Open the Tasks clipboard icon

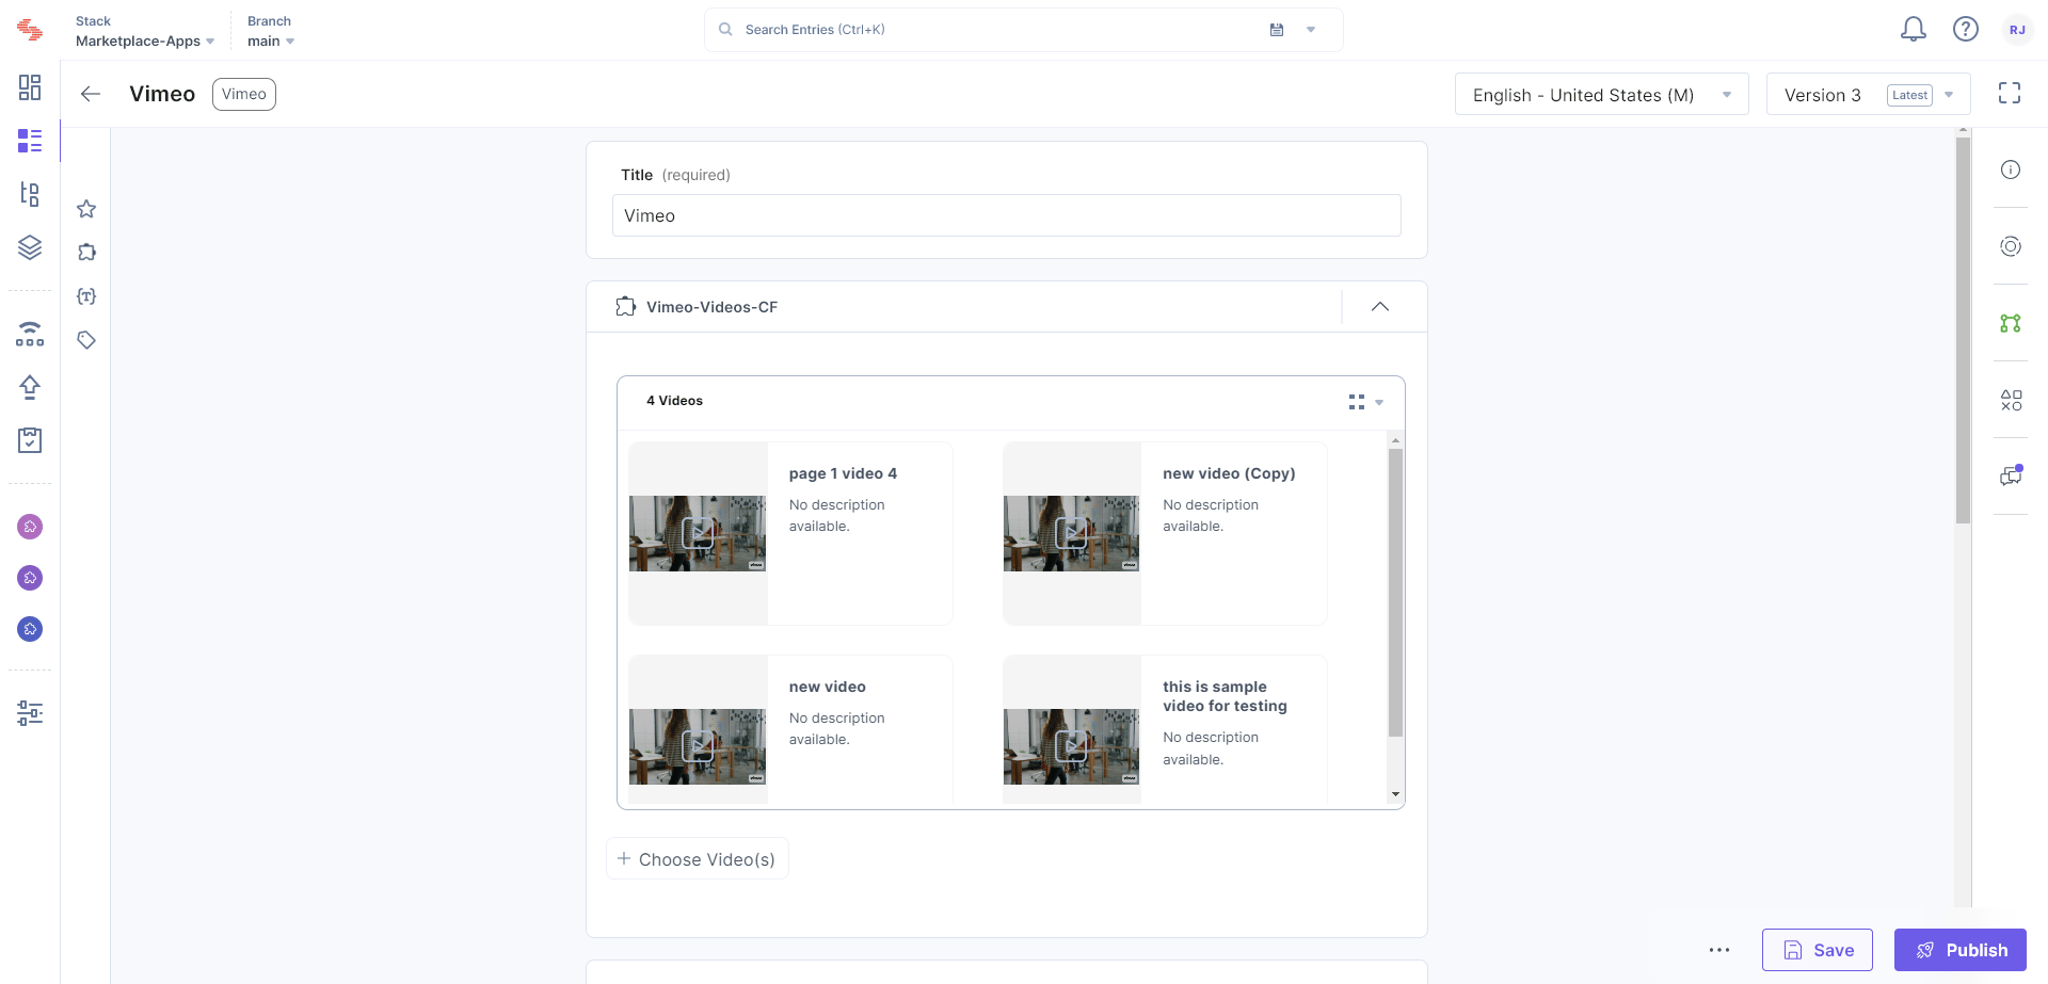[x=30, y=440]
